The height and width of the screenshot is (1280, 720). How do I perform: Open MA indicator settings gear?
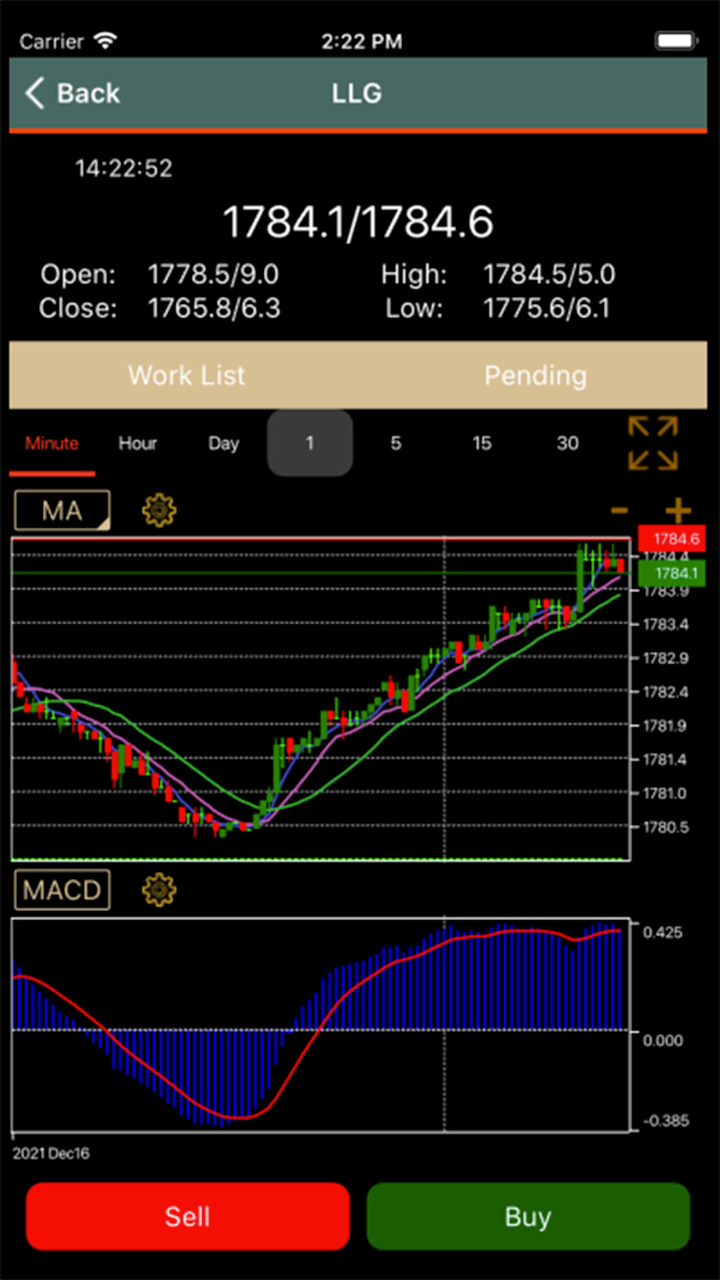point(159,511)
